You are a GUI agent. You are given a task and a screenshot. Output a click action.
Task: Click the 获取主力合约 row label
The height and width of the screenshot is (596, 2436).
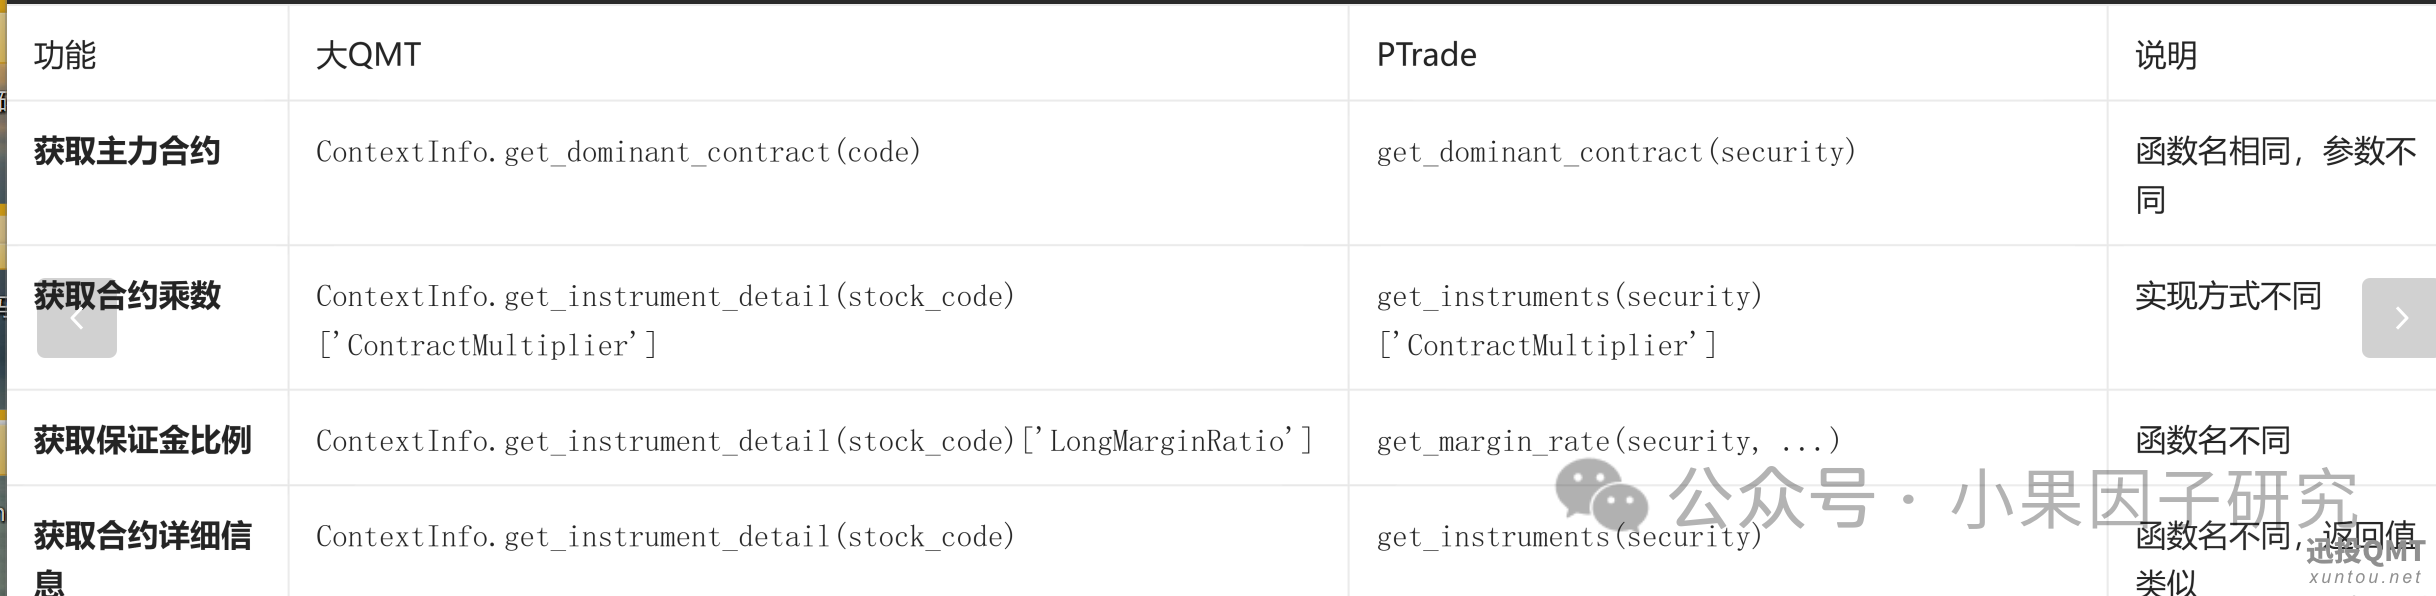point(127,151)
